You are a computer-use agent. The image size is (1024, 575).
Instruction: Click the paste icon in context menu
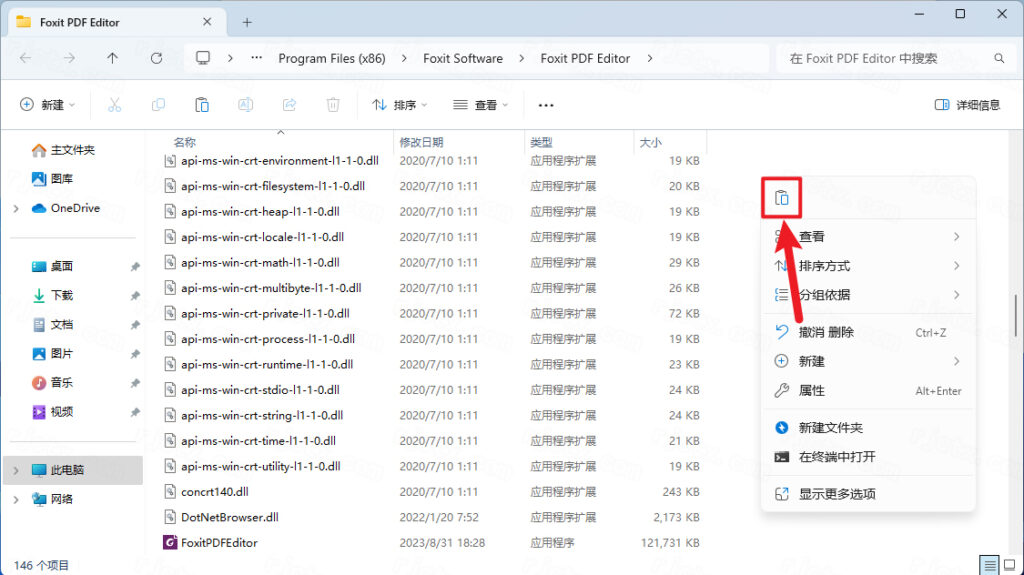pos(782,198)
